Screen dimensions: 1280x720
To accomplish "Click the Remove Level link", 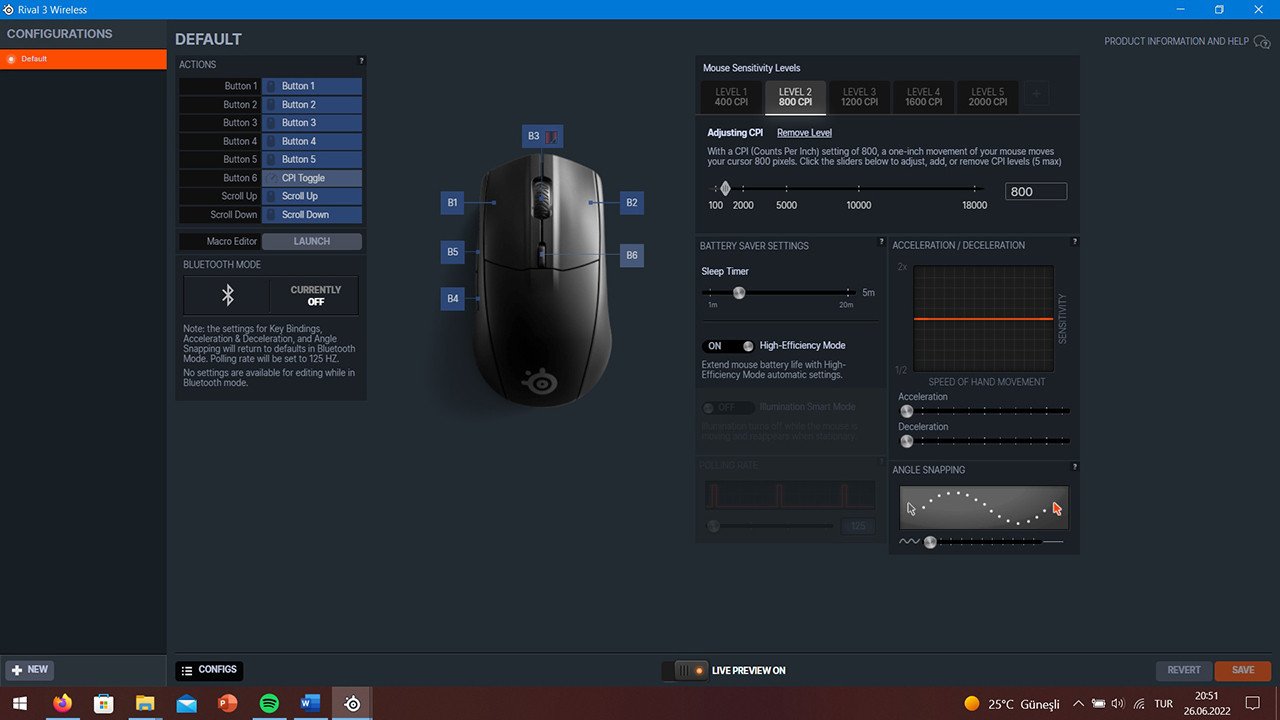I will pyautogui.click(x=804, y=133).
